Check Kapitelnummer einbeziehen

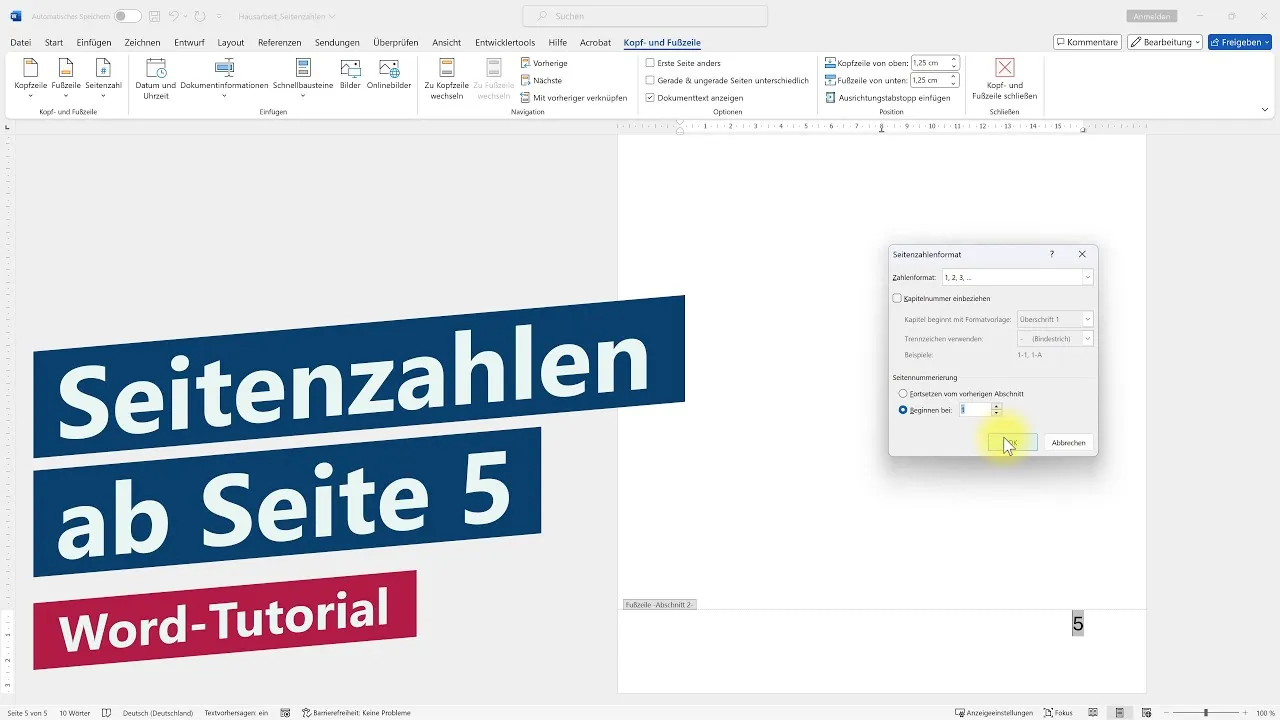coord(897,298)
